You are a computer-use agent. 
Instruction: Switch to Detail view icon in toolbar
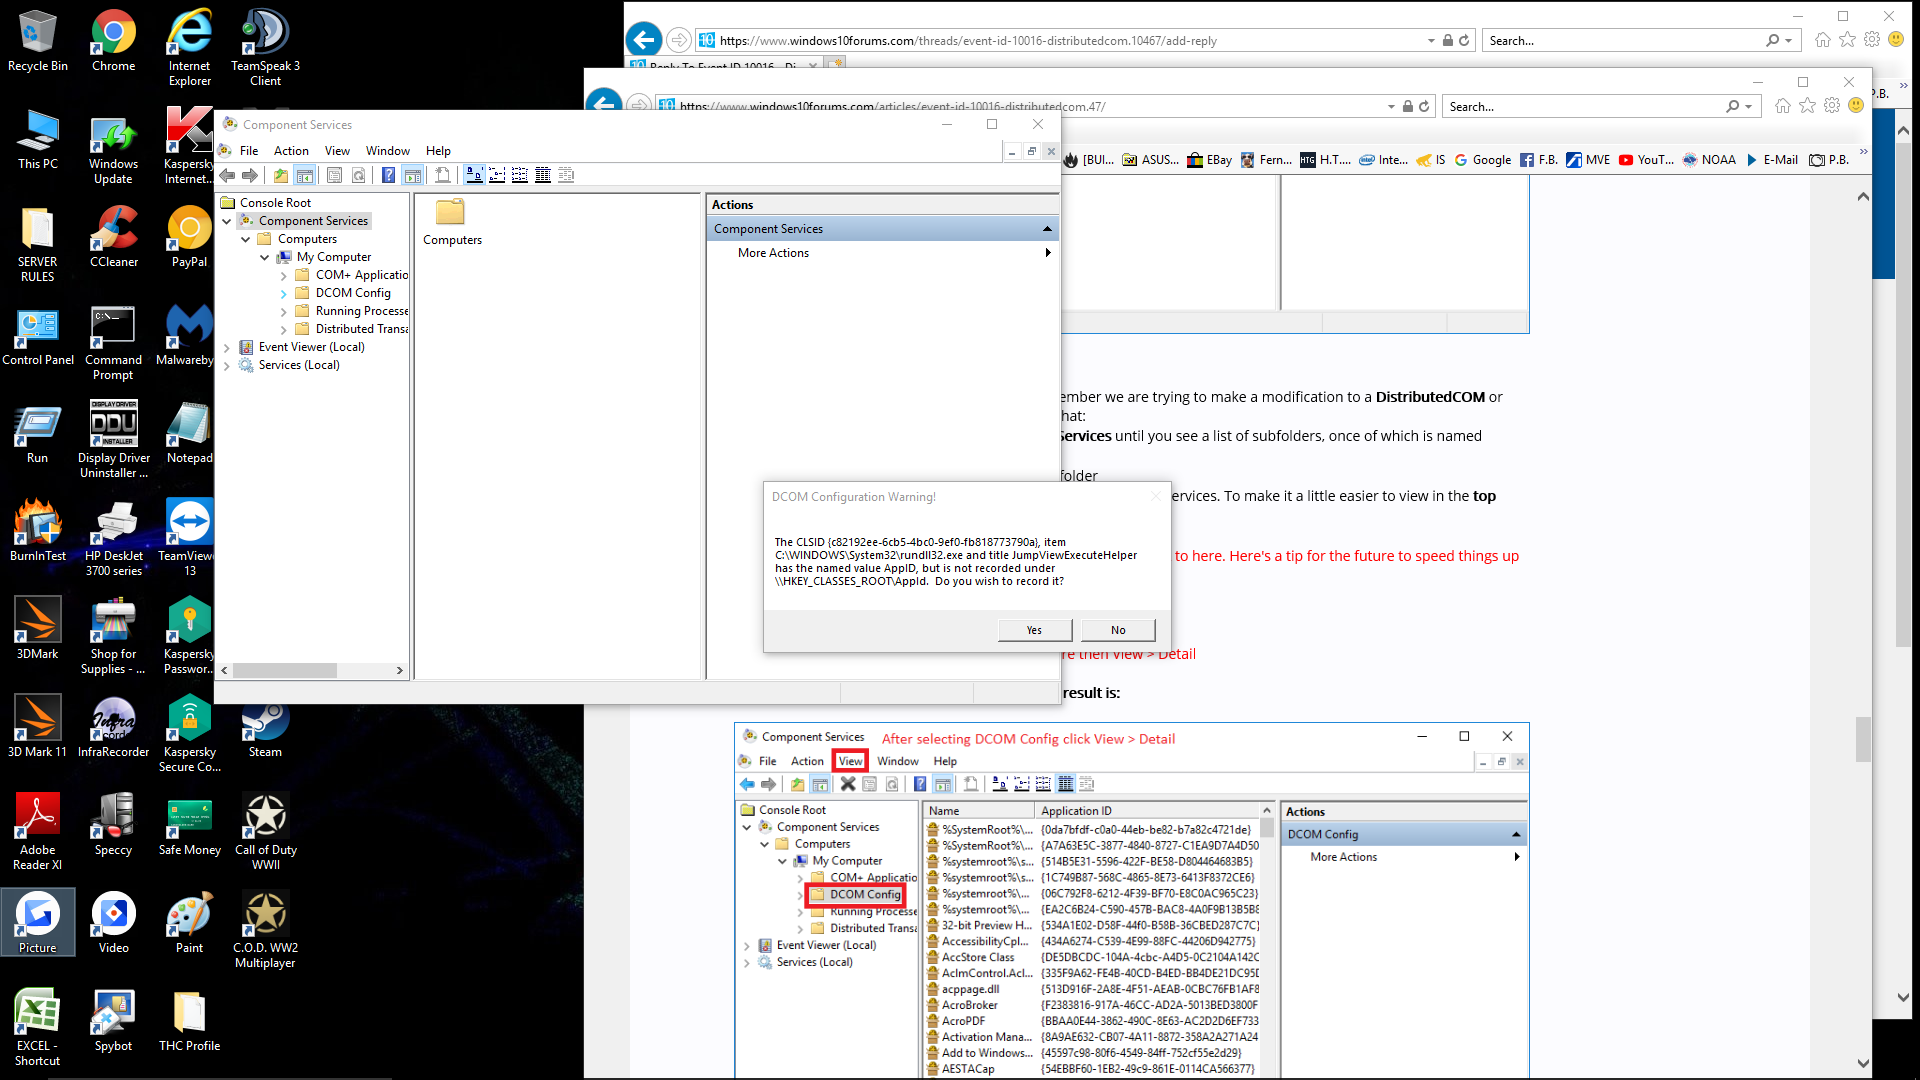click(x=543, y=176)
